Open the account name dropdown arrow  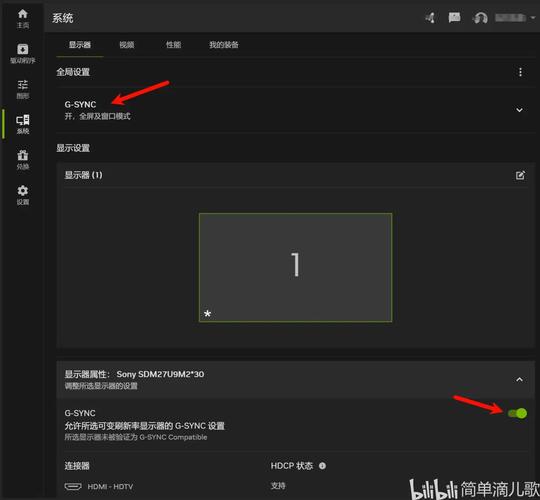533,18
